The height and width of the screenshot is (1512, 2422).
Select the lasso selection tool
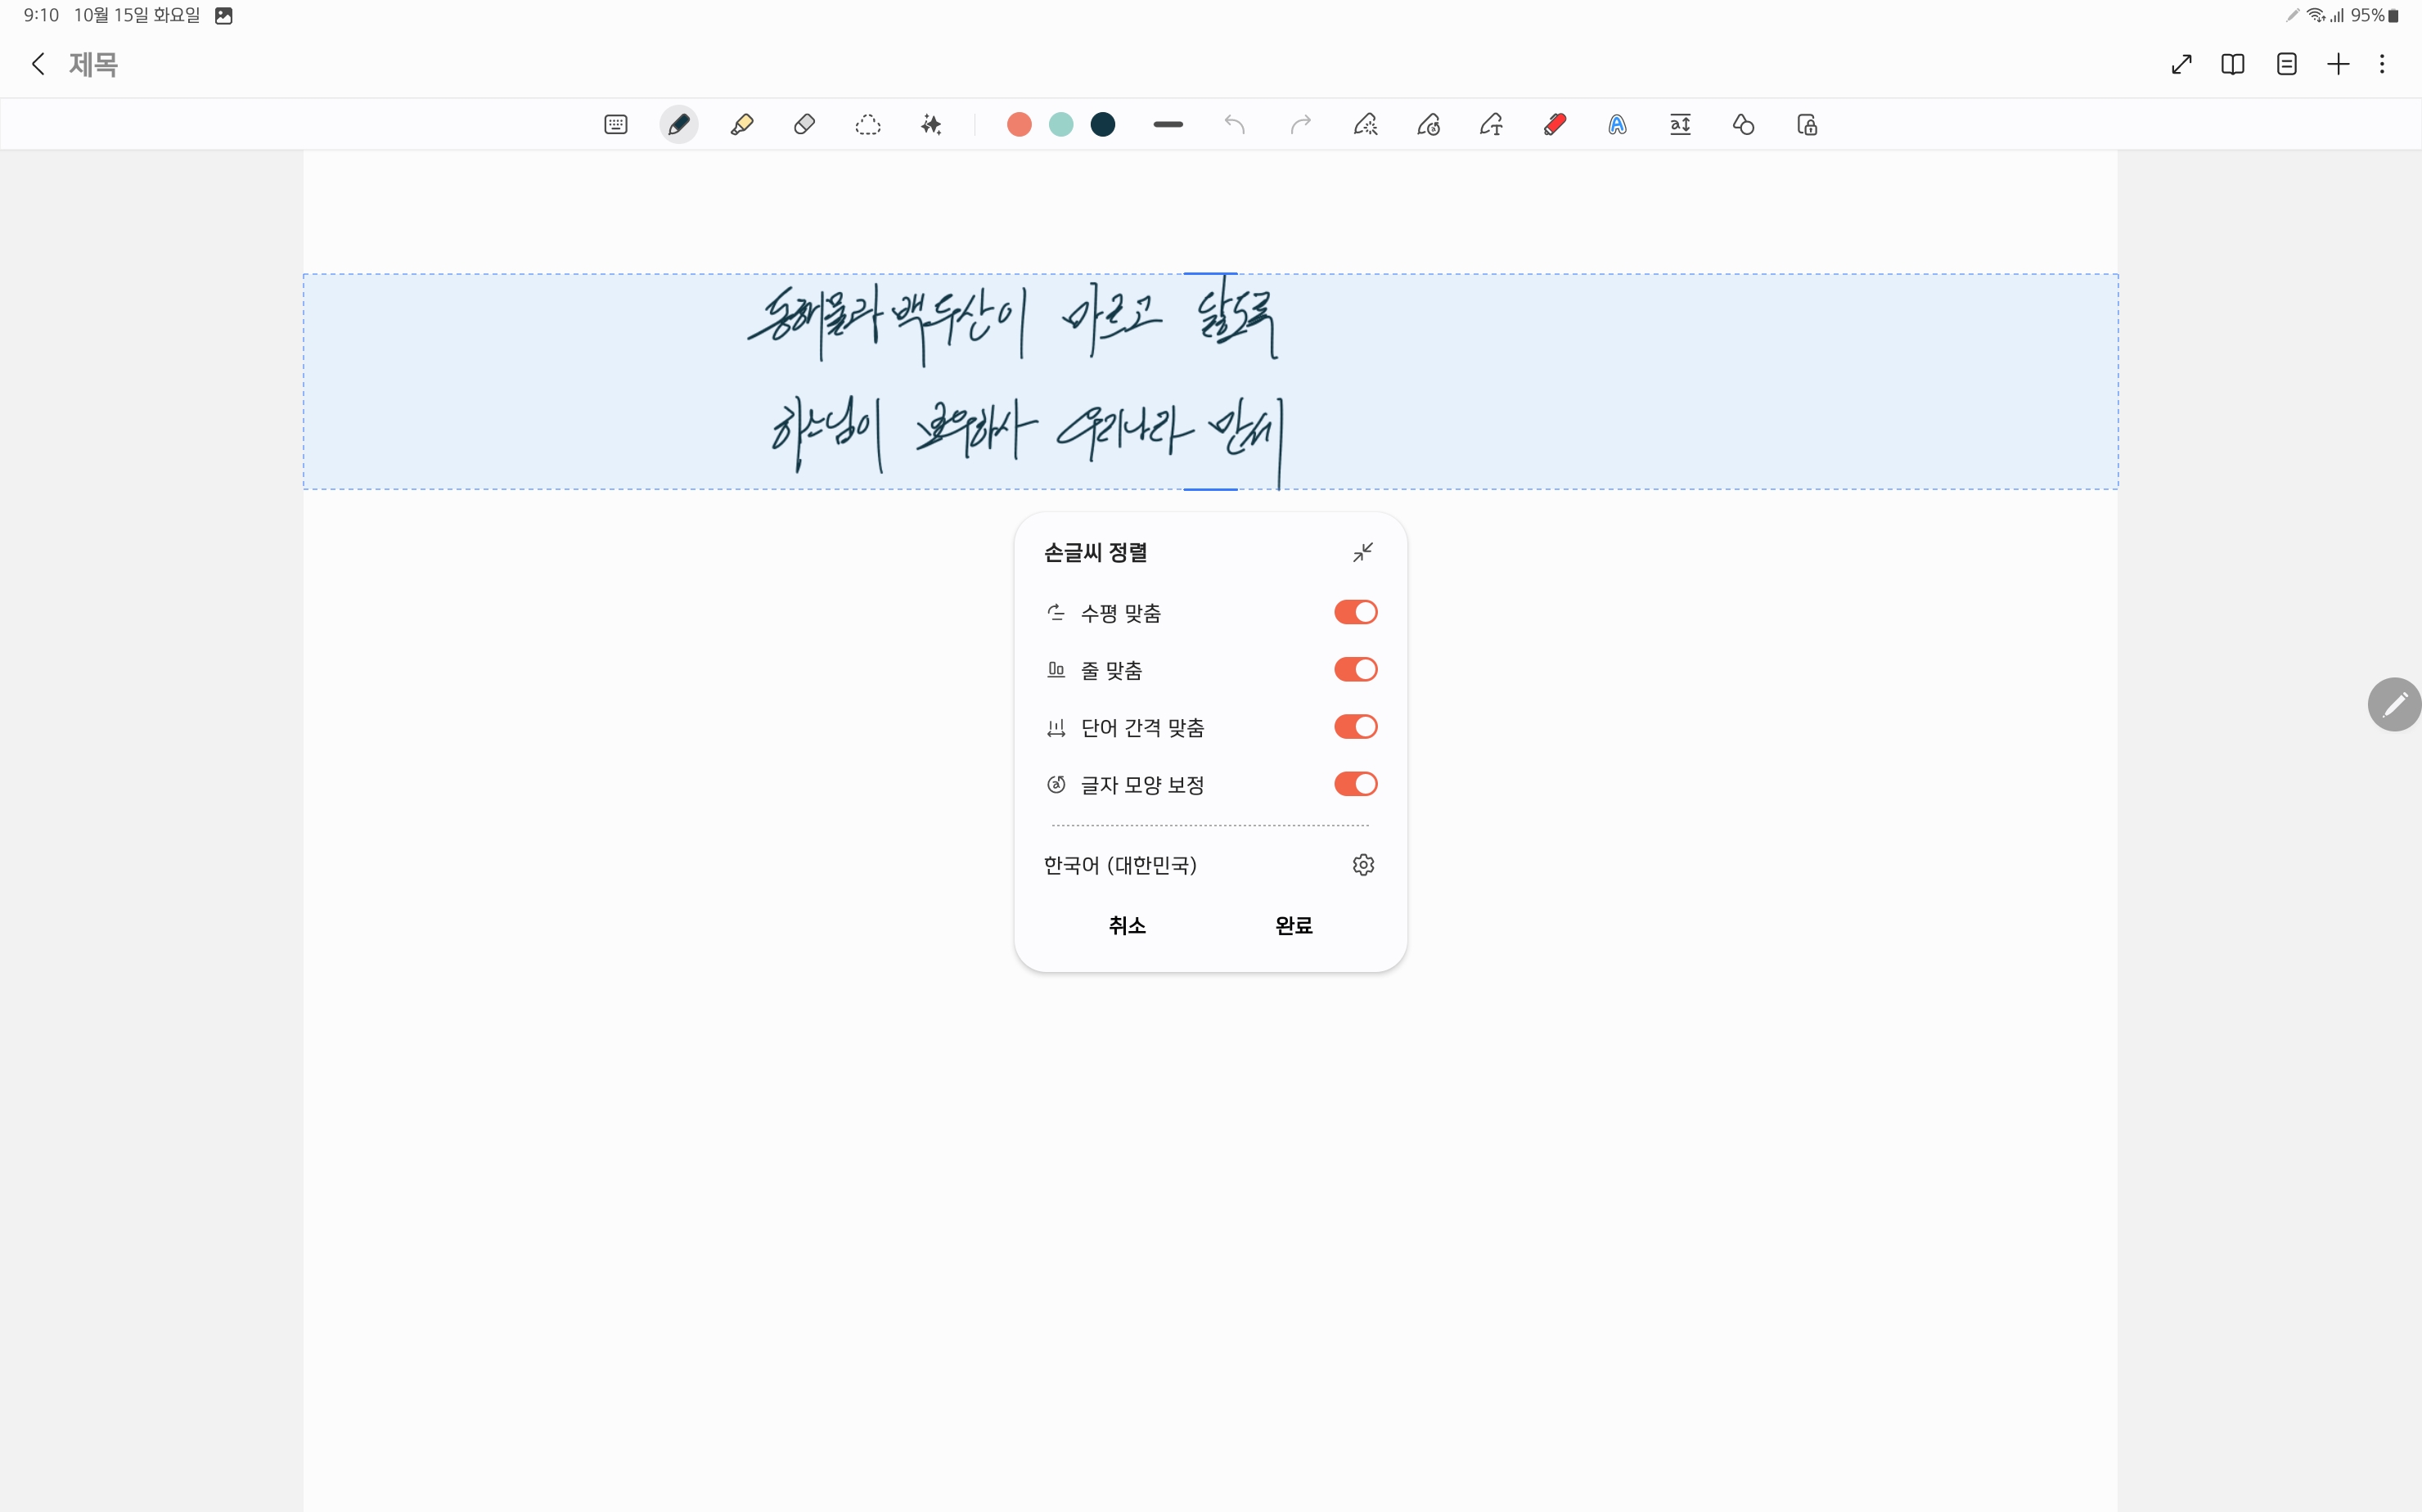868,125
